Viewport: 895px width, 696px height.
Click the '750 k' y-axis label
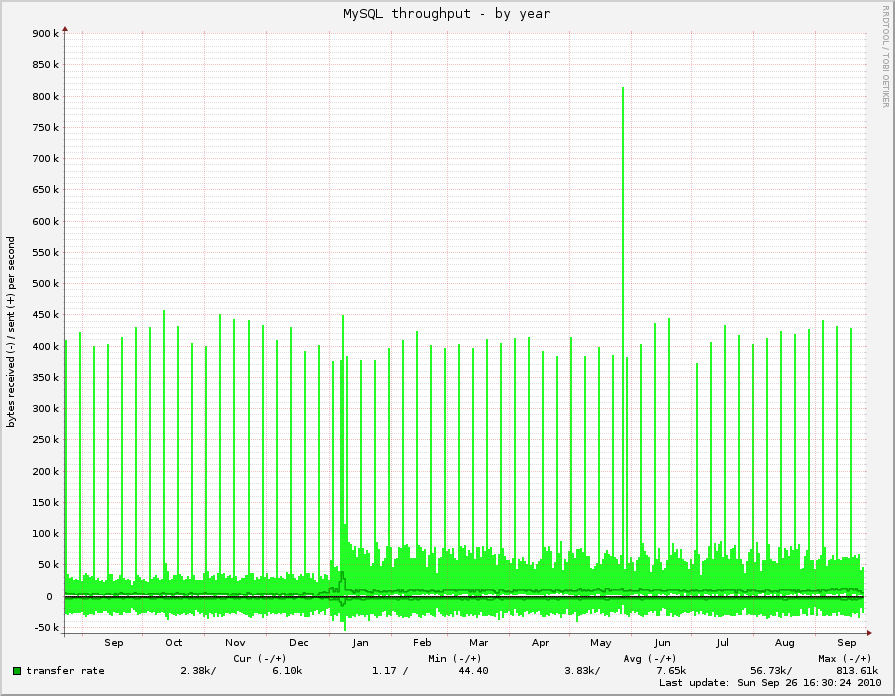(x=46, y=128)
